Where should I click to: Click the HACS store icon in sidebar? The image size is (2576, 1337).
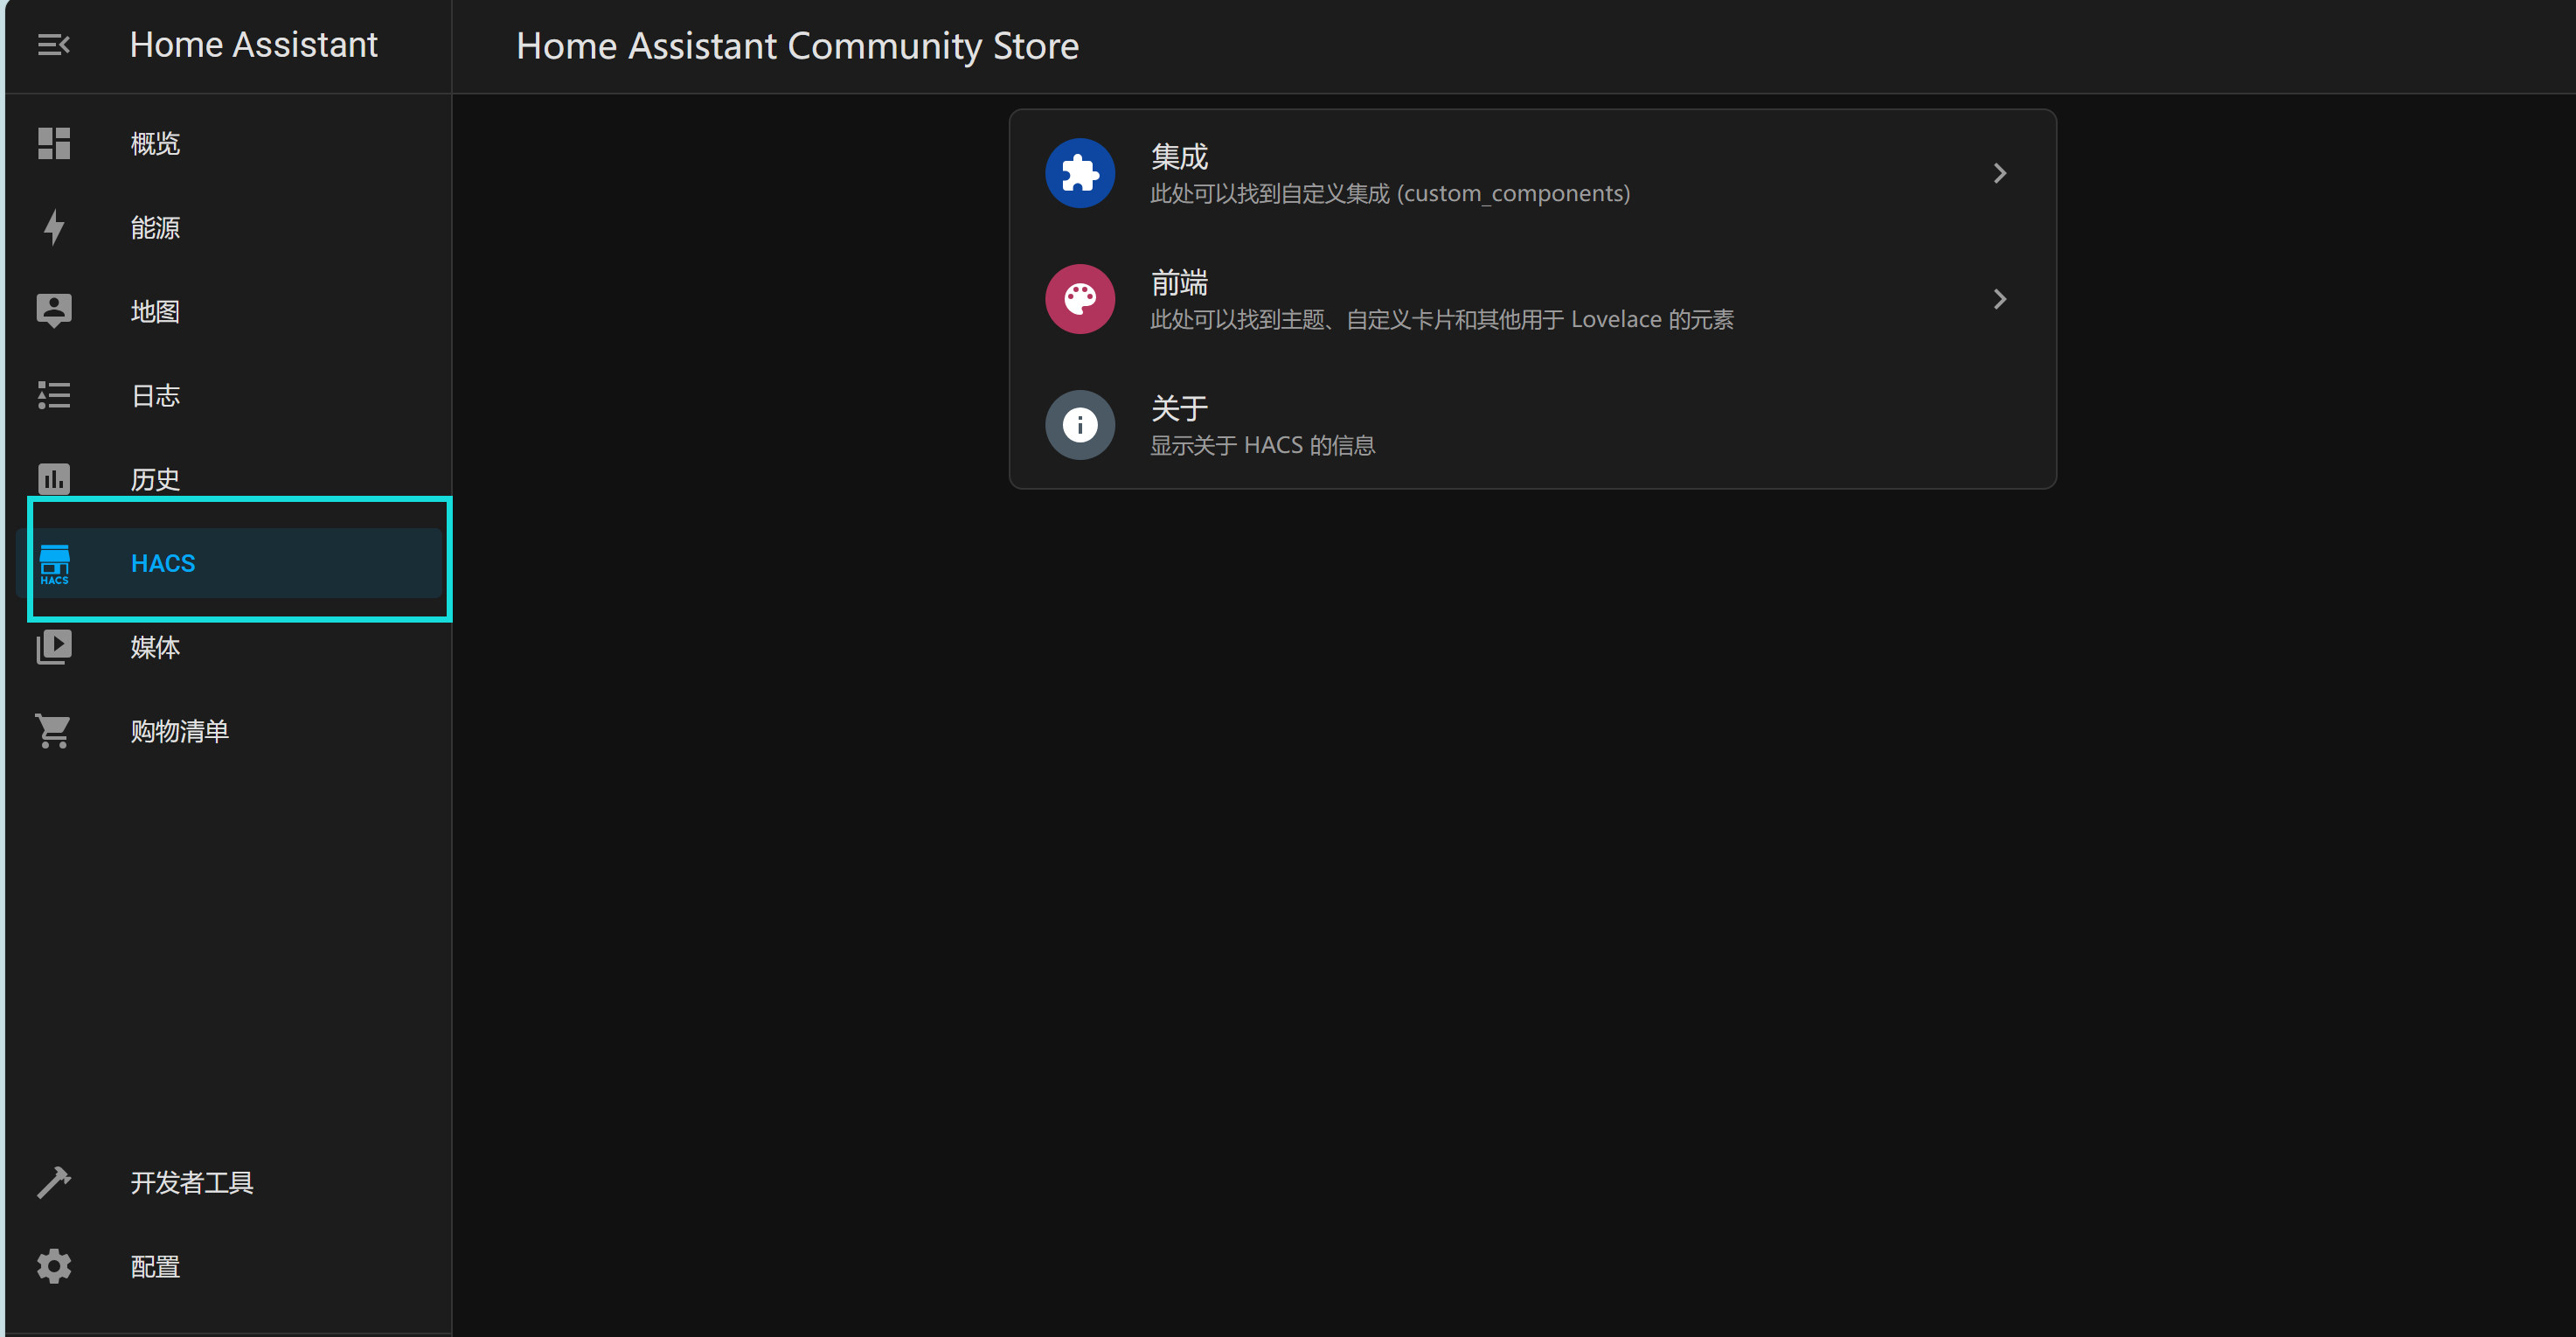tap(55, 562)
